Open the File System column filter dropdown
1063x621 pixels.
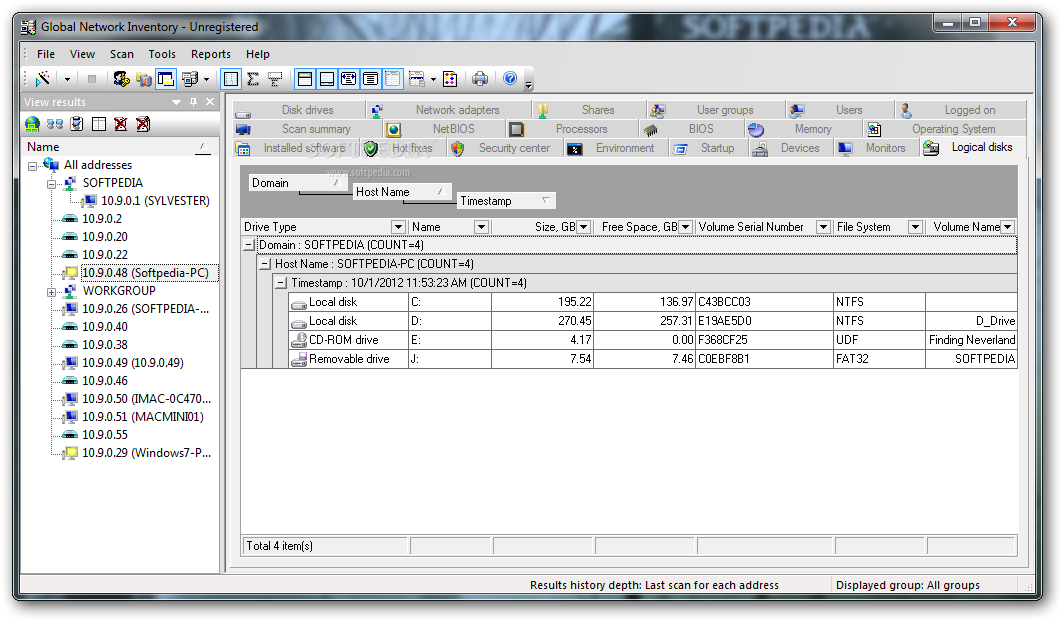click(915, 227)
